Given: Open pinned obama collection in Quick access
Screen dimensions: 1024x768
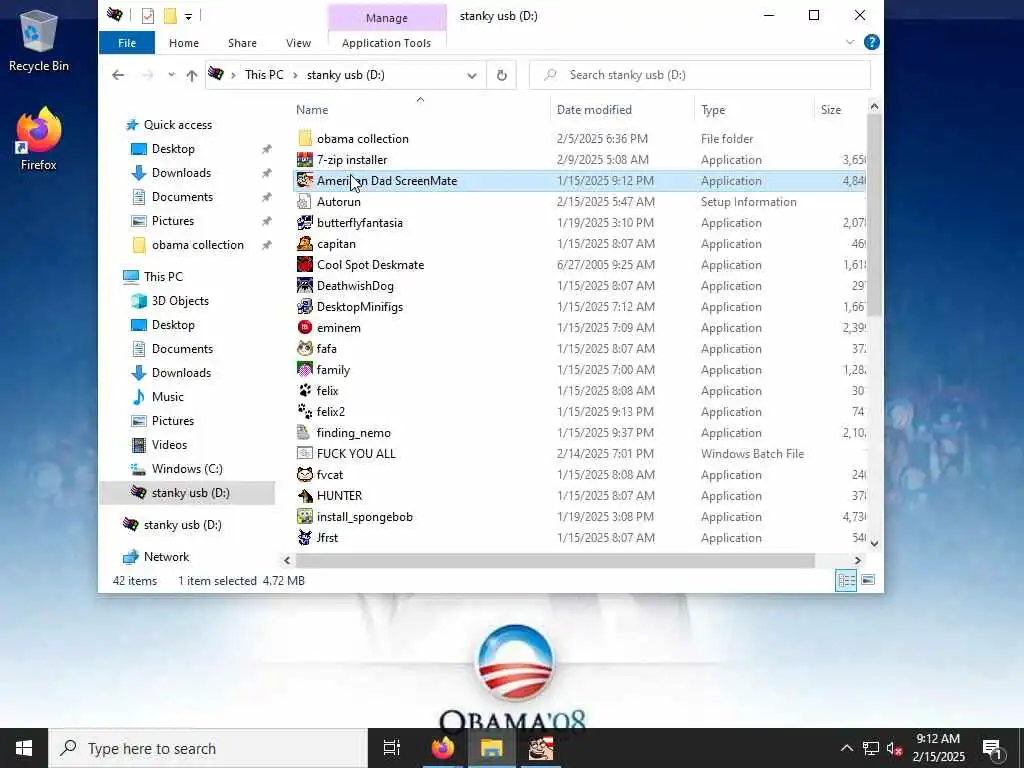Looking at the screenshot, I should 197,245.
